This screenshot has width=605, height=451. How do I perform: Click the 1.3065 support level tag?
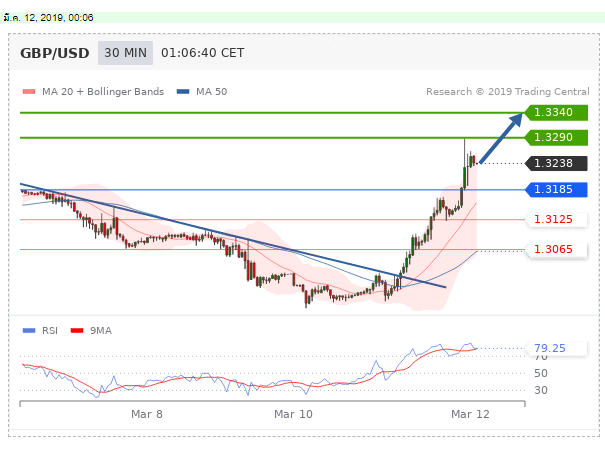click(x=556, y=250)
